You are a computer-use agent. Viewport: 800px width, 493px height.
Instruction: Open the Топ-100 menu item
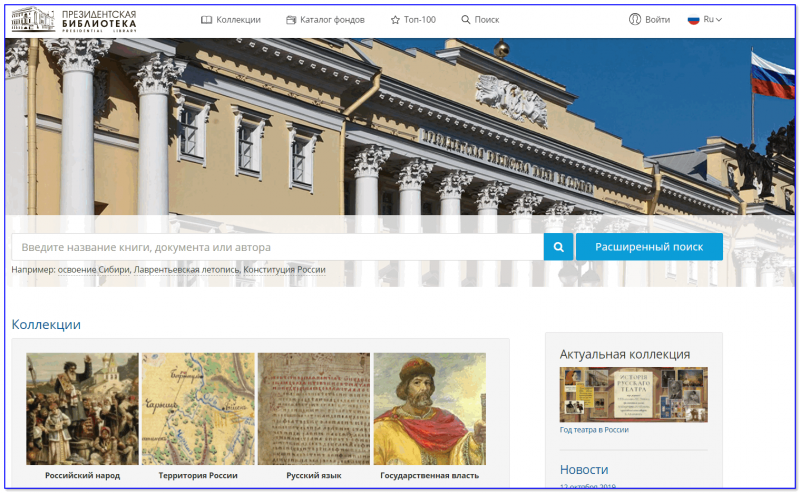[419, 20]
